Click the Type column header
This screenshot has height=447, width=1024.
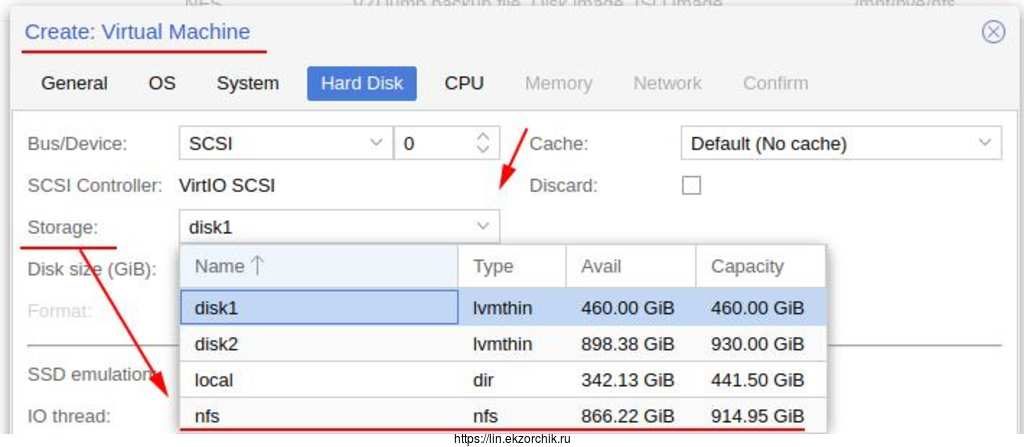[x=493, y=266]
